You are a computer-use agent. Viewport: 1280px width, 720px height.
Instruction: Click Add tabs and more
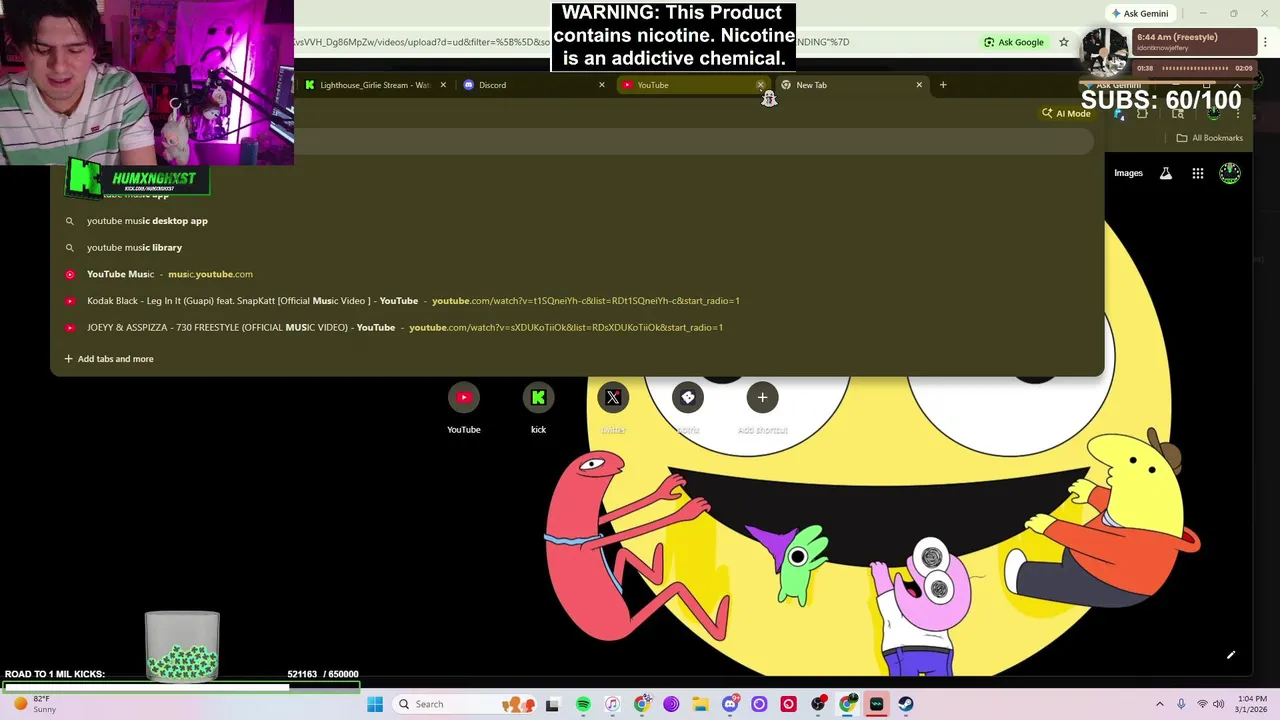(x=109, y=359)
